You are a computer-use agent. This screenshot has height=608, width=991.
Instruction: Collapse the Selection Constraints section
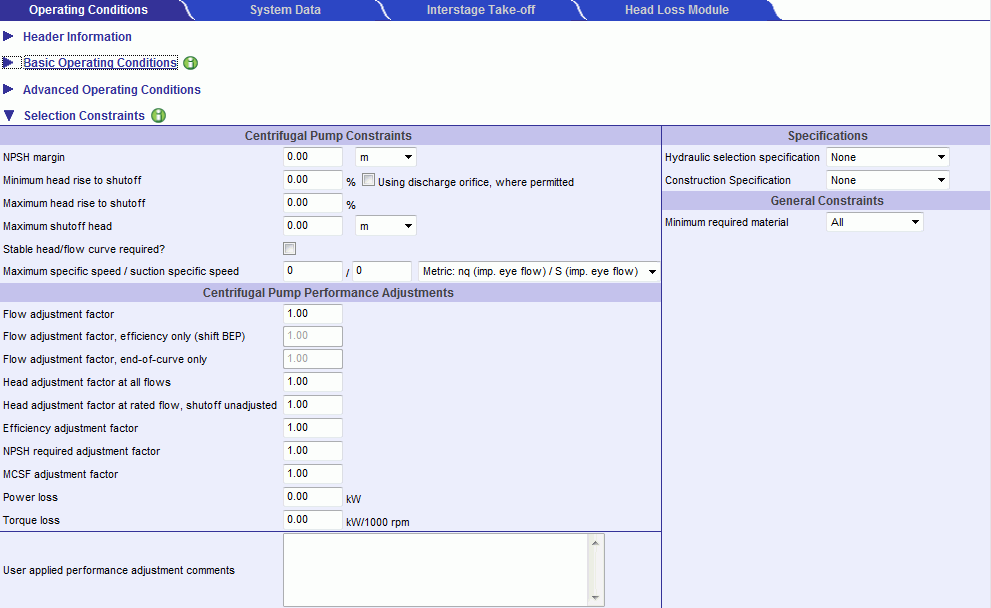click(x=9, y=116)
